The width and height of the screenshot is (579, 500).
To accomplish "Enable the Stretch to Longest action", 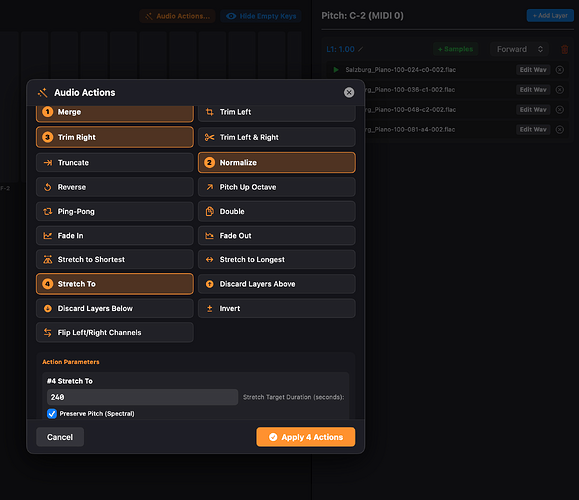I will 277,260.
